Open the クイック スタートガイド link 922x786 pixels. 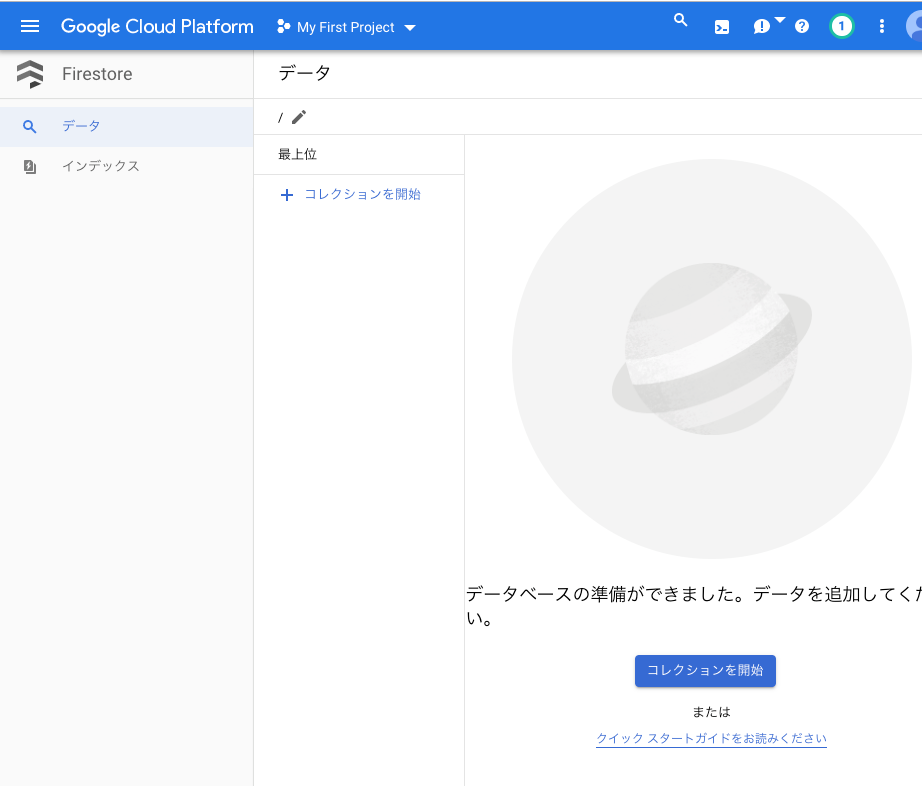click(711, 738)
